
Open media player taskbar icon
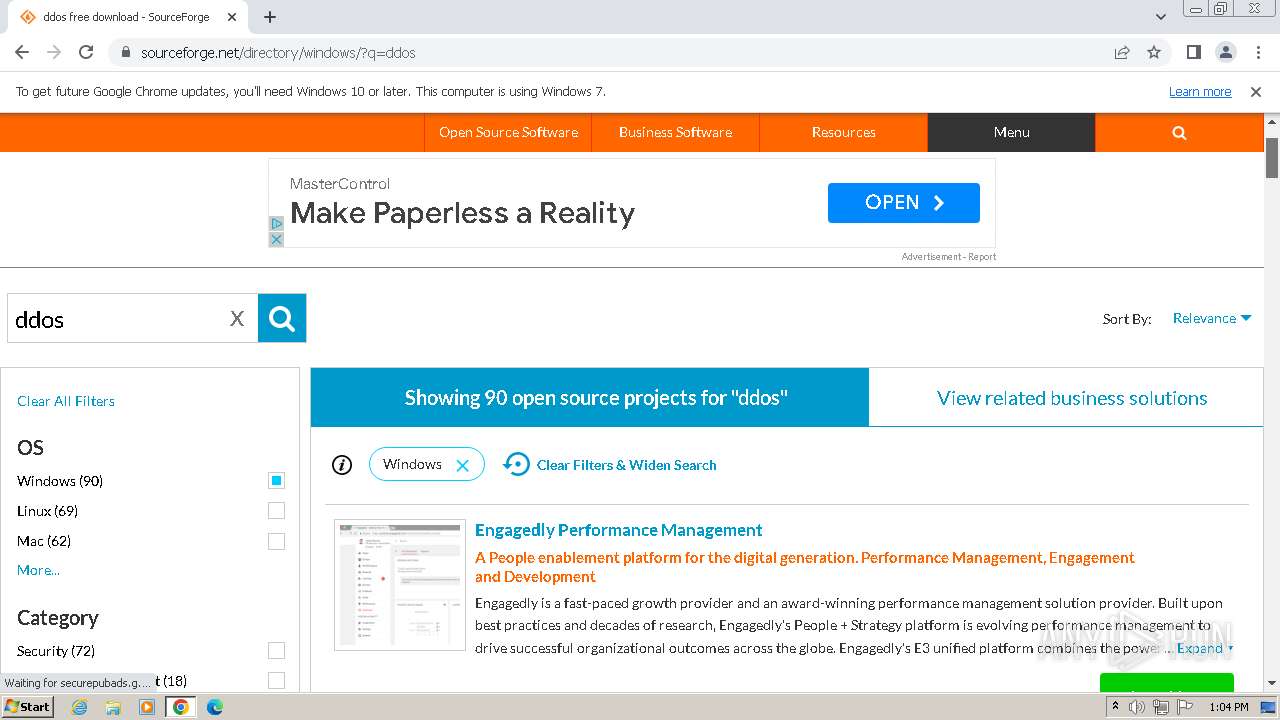pyautogui.click(x=147, y=707)
